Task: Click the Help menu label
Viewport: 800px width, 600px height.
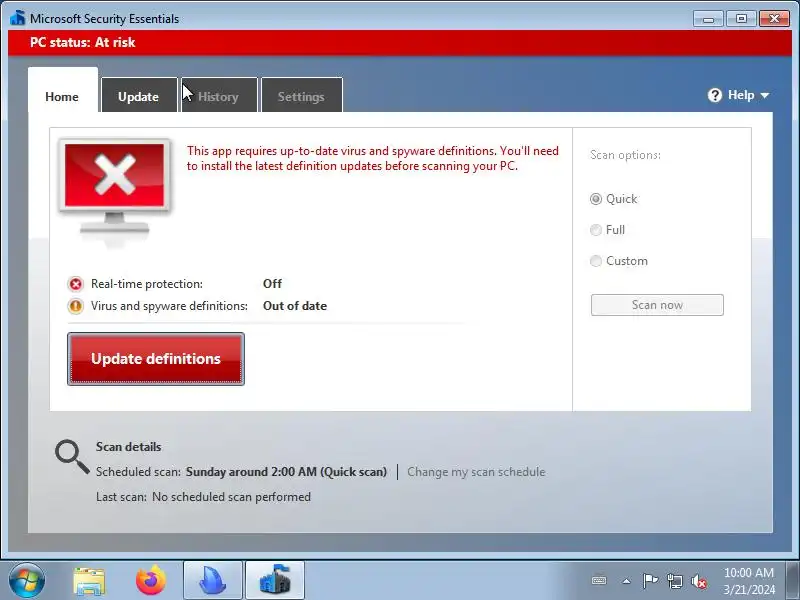Action: [x=741, y=95]
